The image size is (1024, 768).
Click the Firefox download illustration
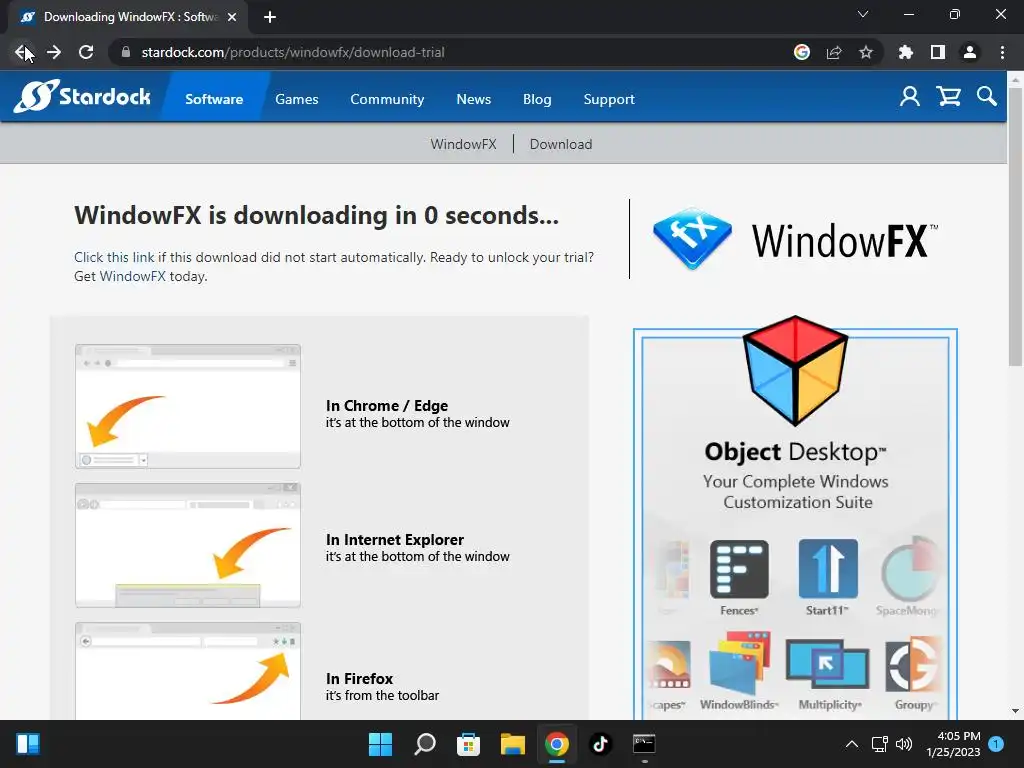click(188, 671)
